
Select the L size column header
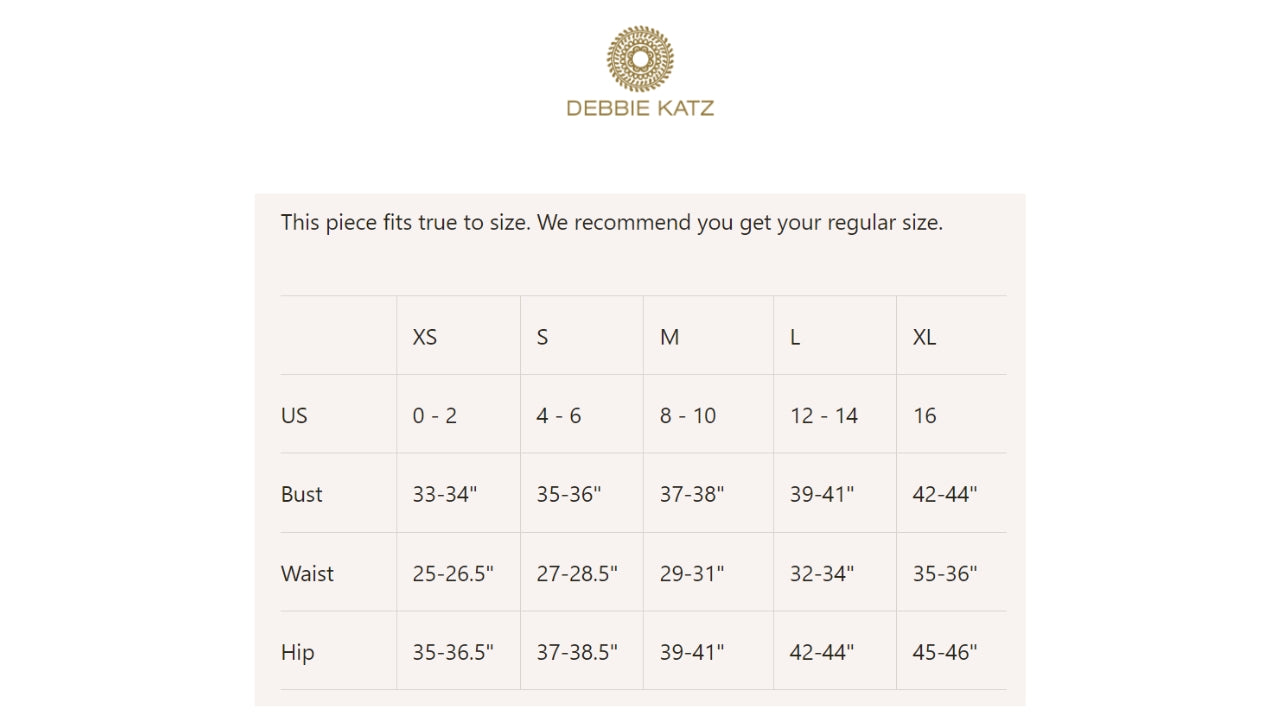[795, 337]
